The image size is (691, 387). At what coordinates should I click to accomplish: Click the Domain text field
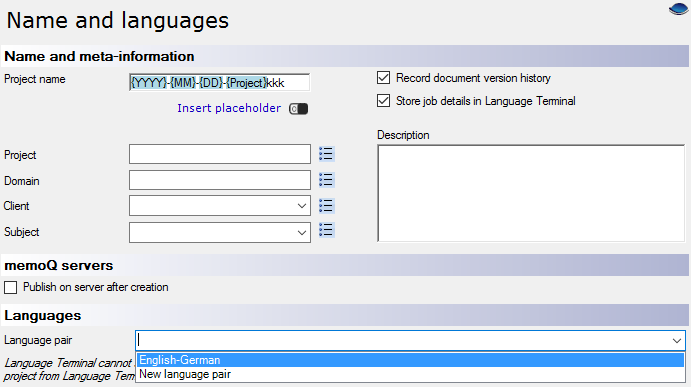click(220, 180)
